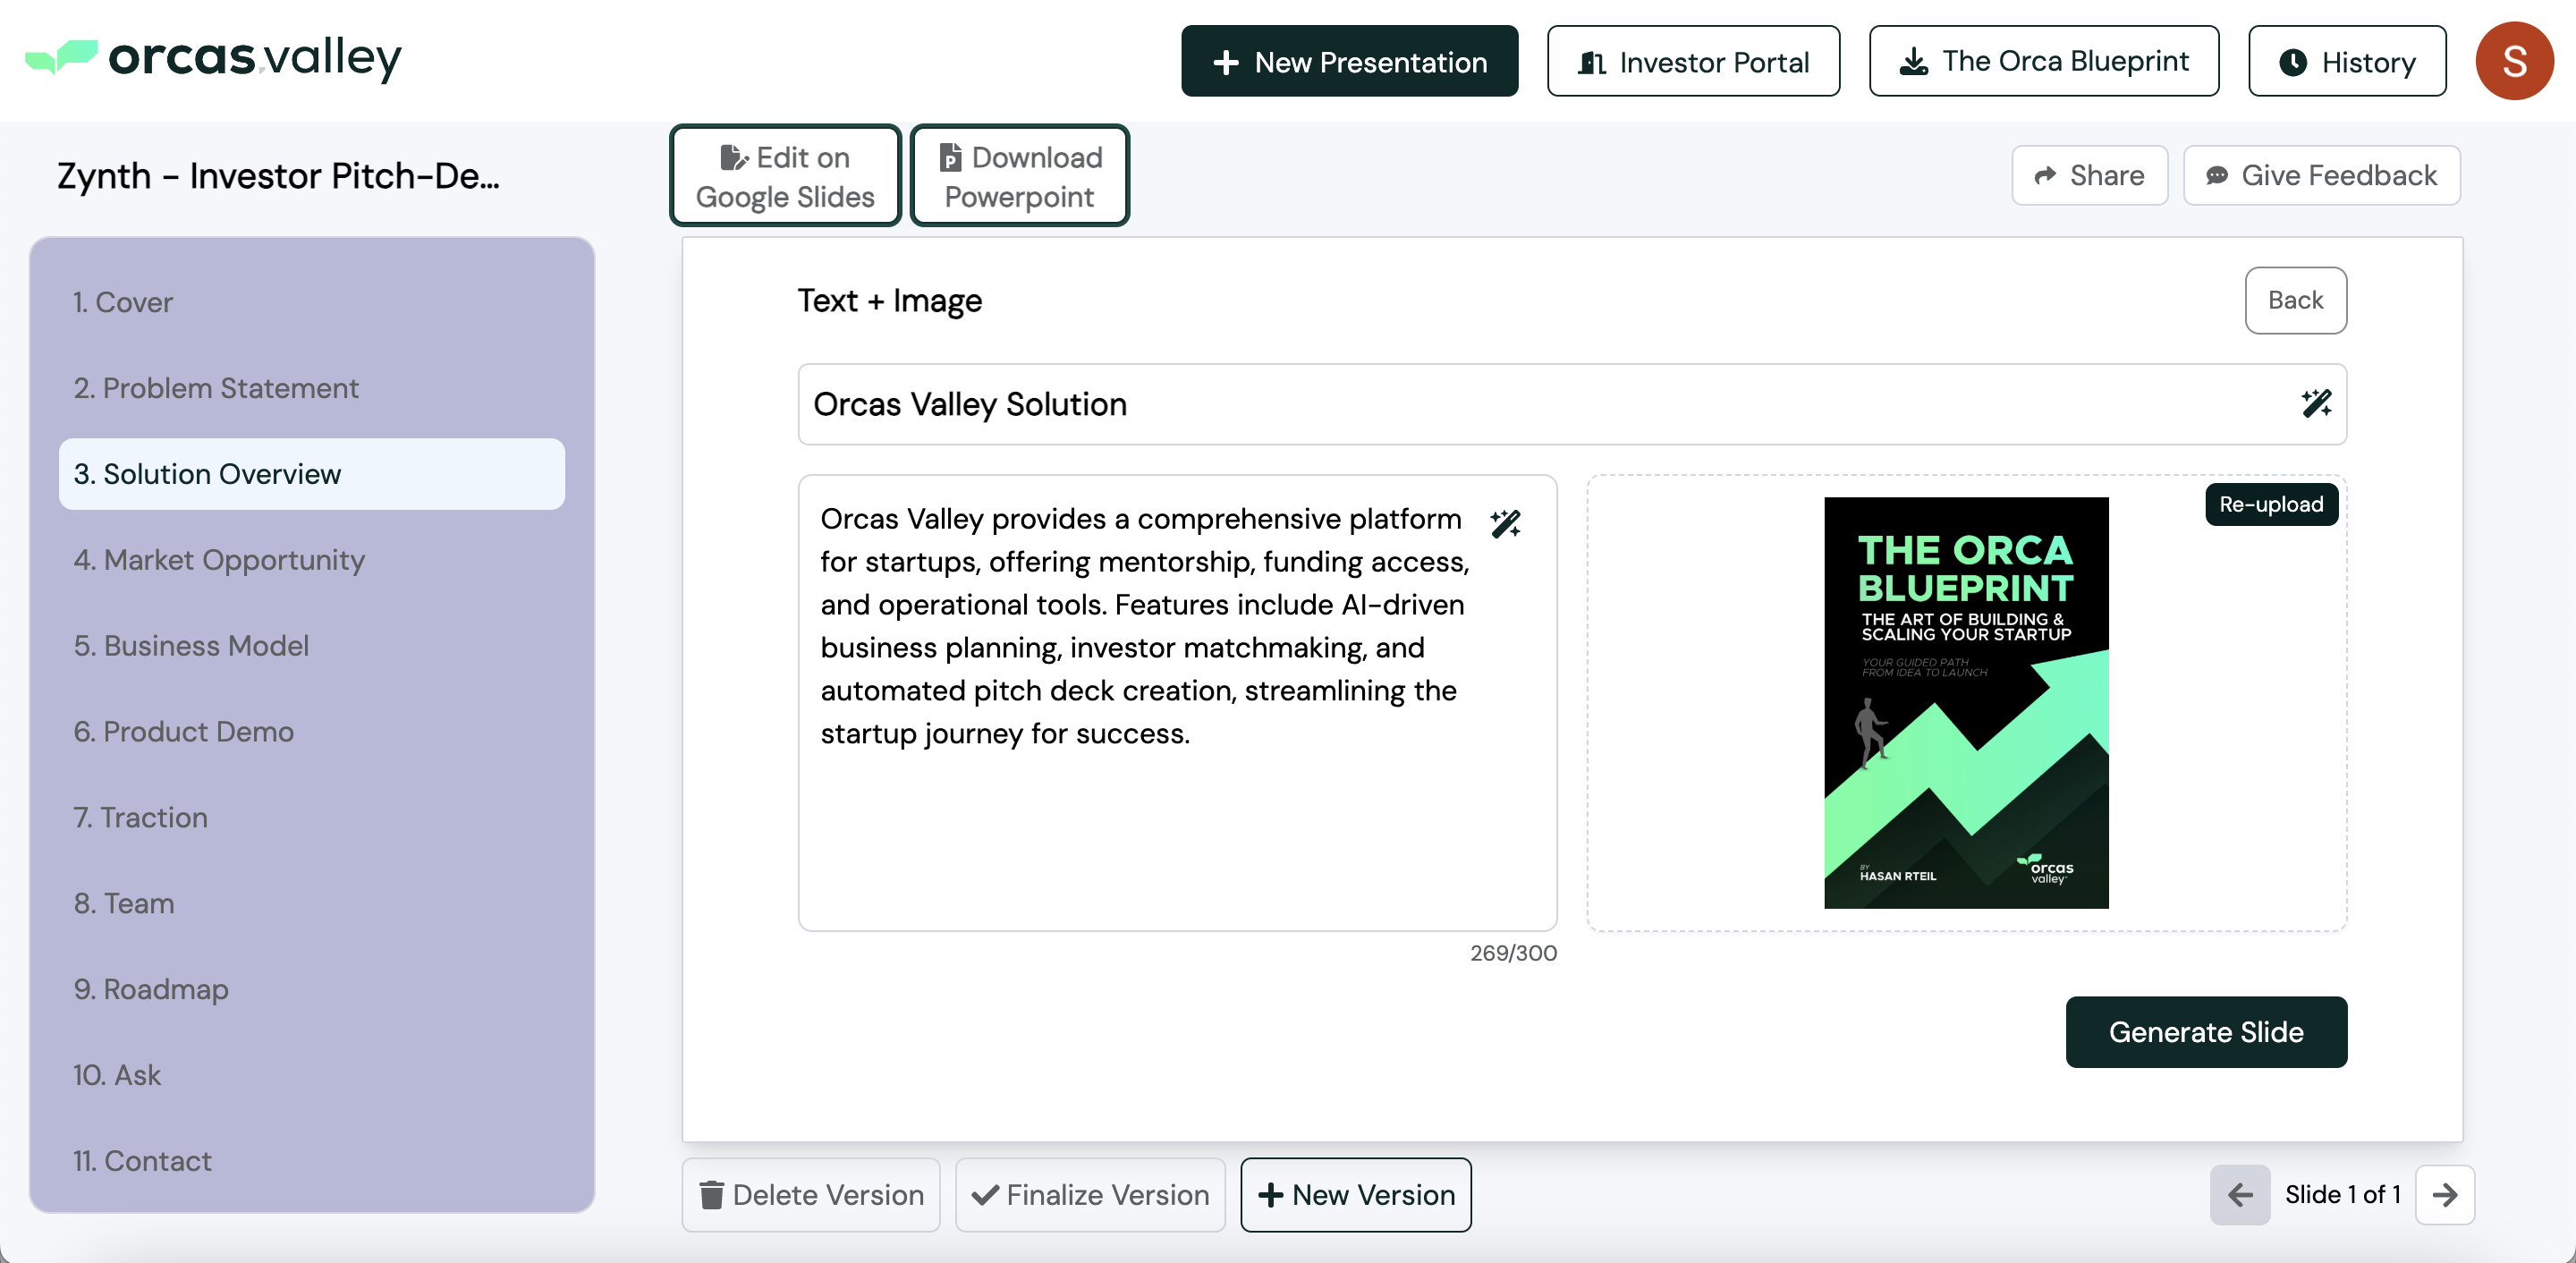Image resolution: width=2576 pixels, height=1263 pixels.
Task: Open user avatar S profile
Action: pyautogui.click(x=2513, y=62)
